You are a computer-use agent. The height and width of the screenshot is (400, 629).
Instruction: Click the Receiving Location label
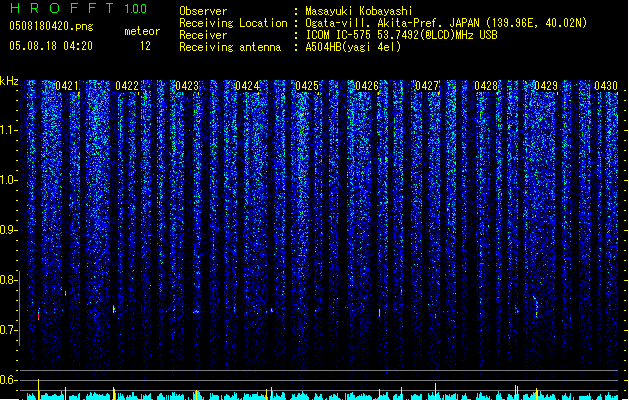233,23
